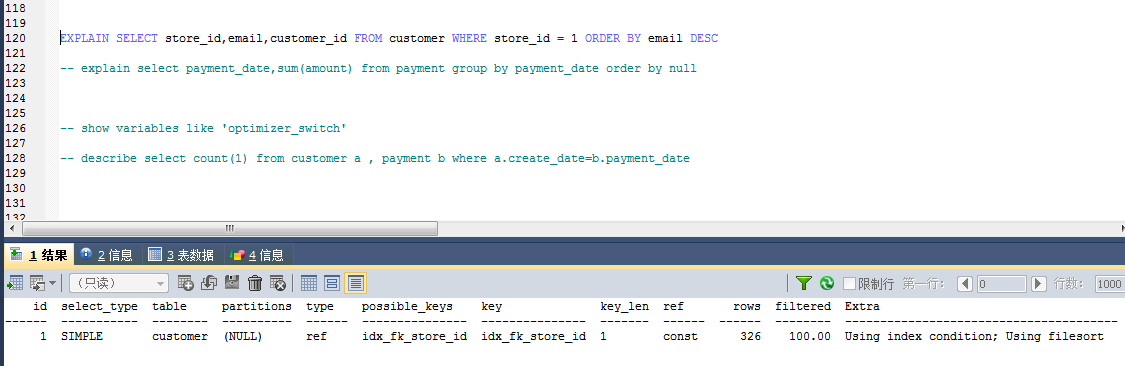Viewport: 1125px width, 366px height.
Task: Click the duplicate current row icon
Action: click(x=209, y=283)
